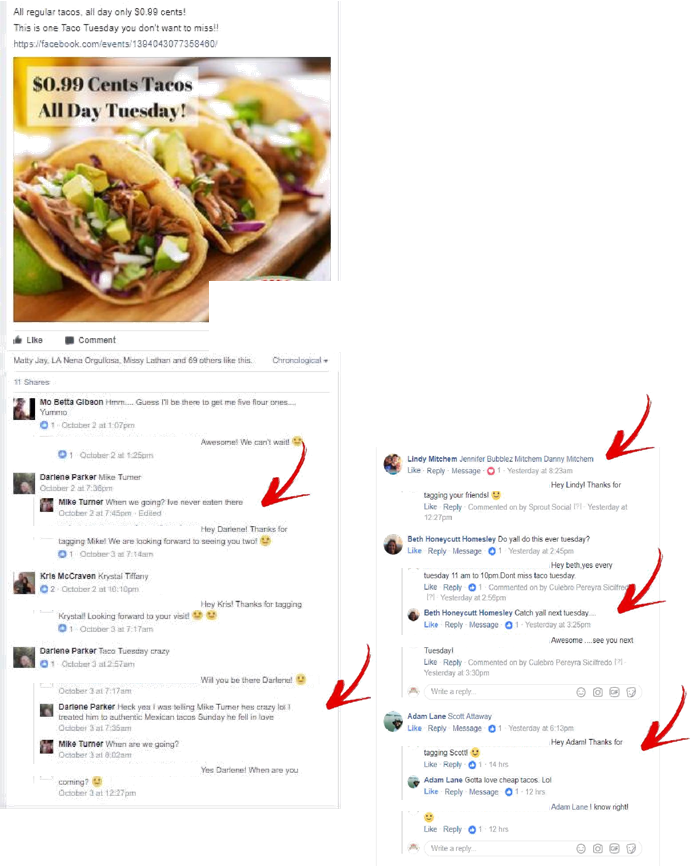Like Lindy Mitchem's comment
This screenshot has height=866, width=691.
click(414, 471)
